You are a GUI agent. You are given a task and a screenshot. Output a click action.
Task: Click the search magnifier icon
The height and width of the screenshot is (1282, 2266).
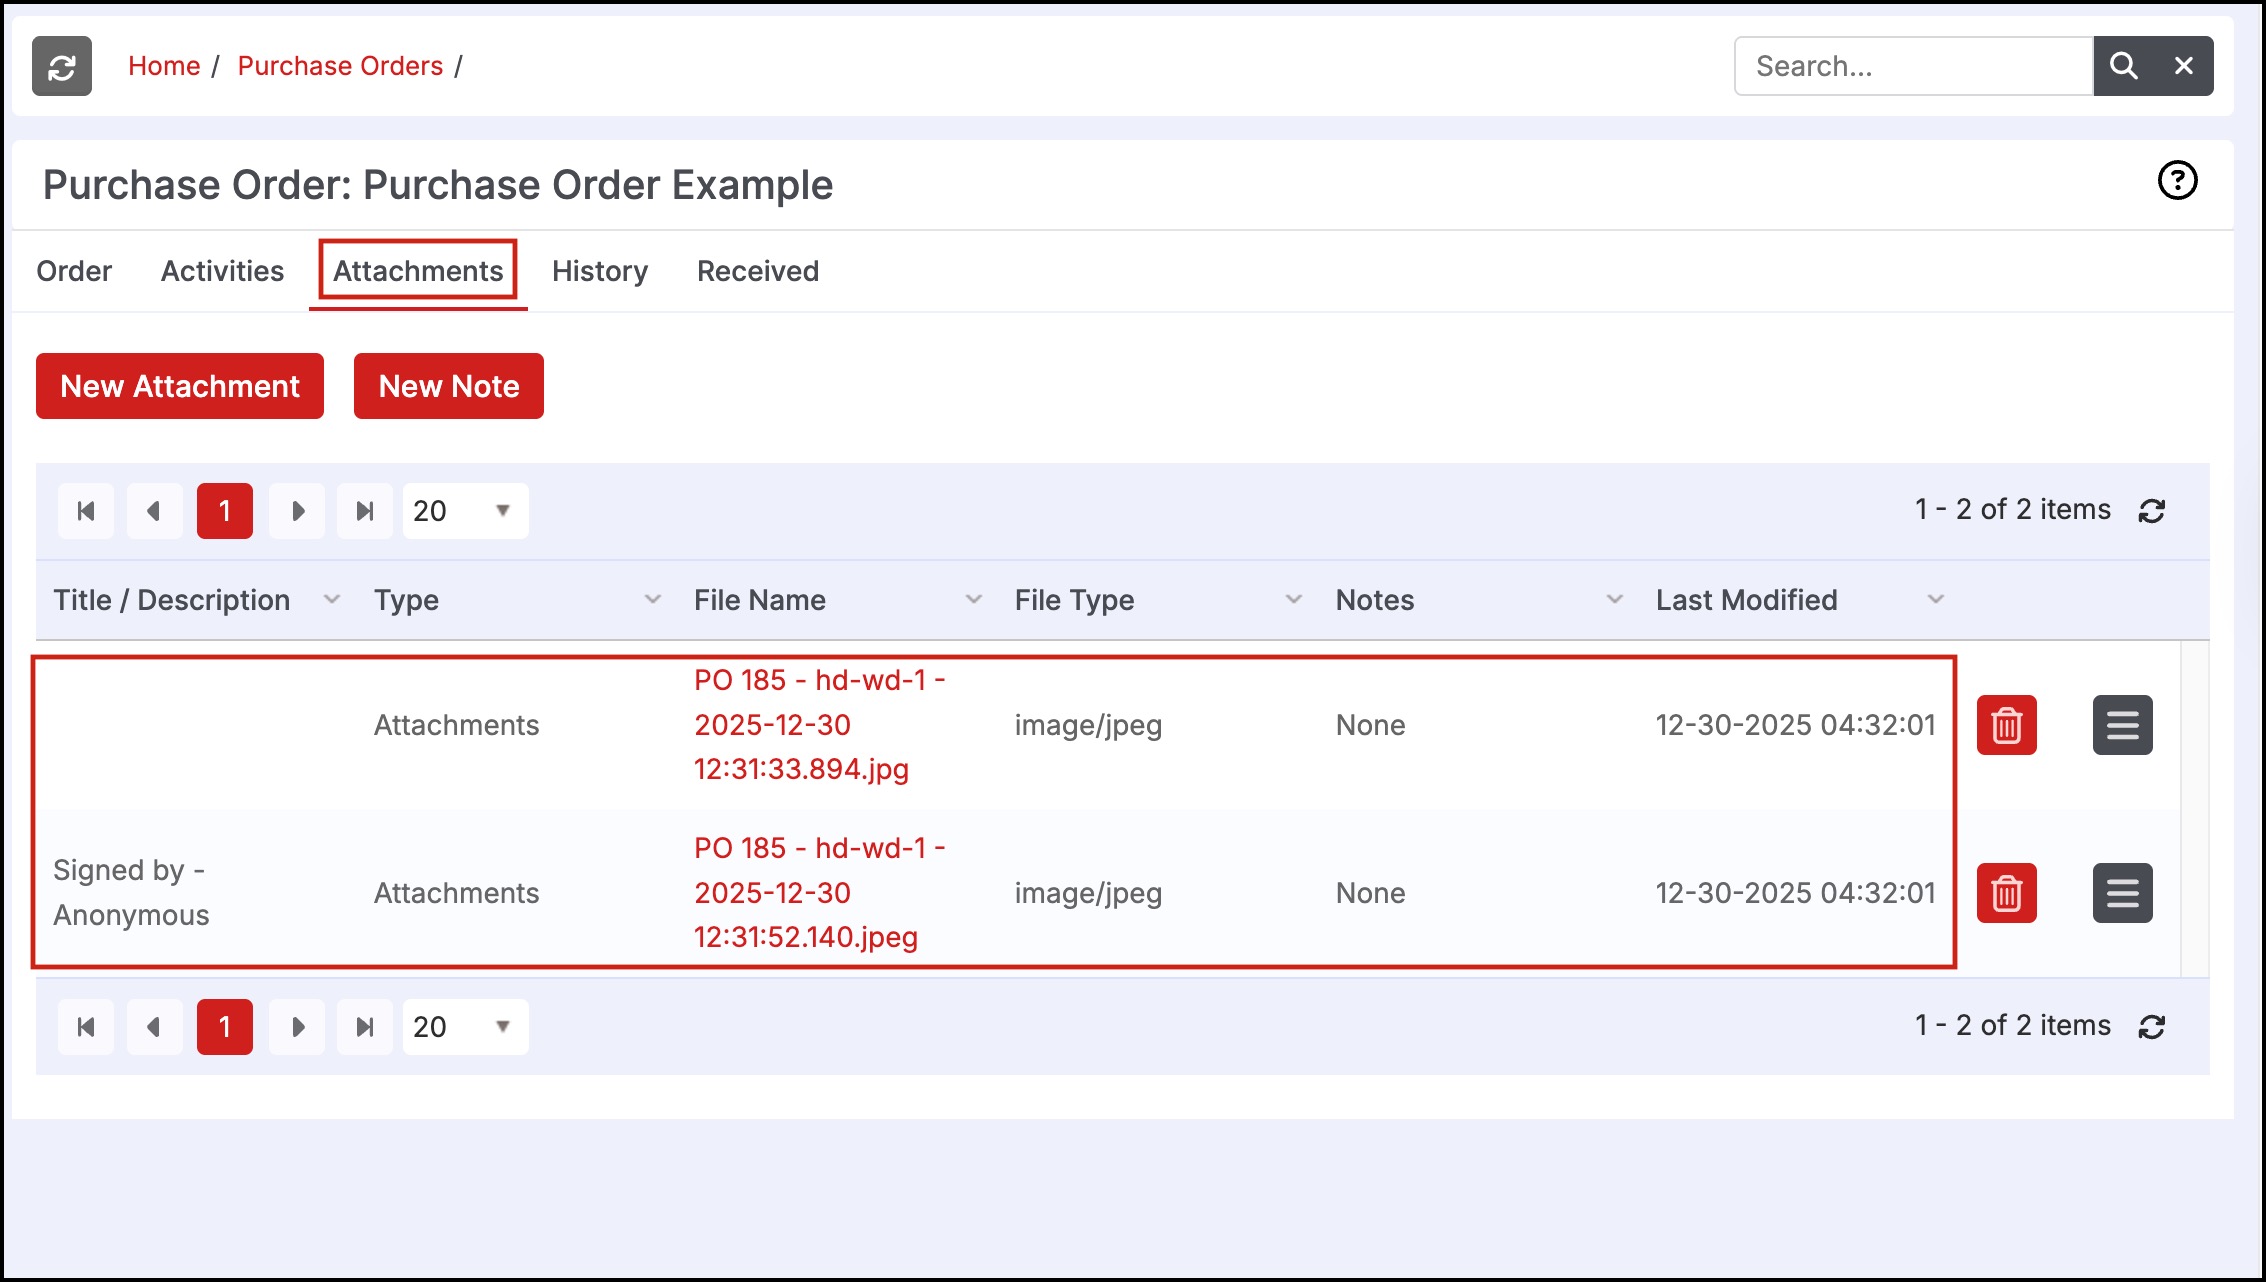point(2123,66)
